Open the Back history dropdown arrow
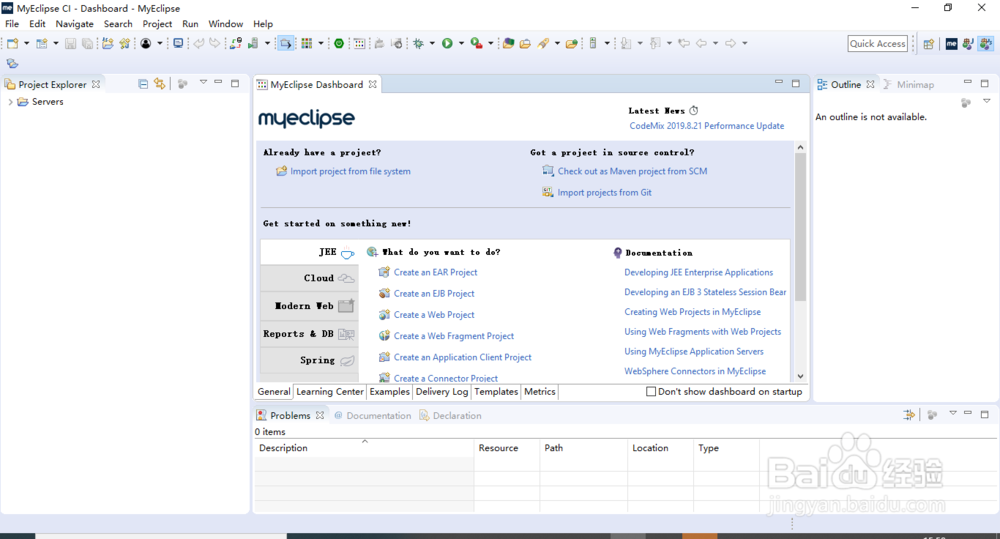The image size is (1000, 539). click(x=716, y=43)
